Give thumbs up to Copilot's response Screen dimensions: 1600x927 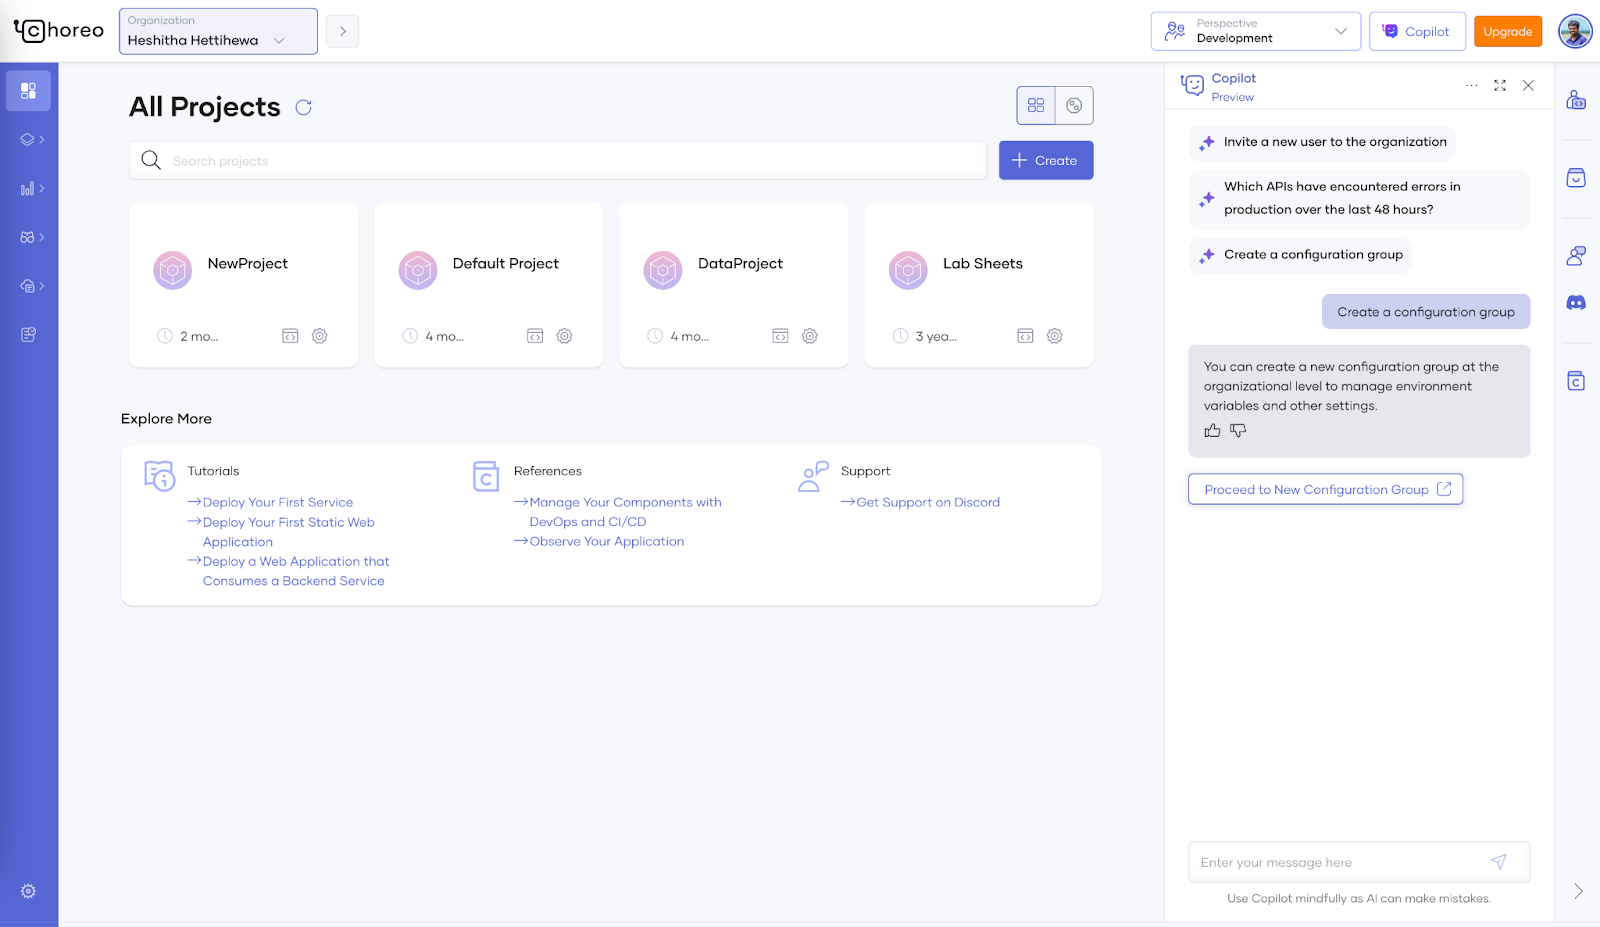pos(1212,430)
